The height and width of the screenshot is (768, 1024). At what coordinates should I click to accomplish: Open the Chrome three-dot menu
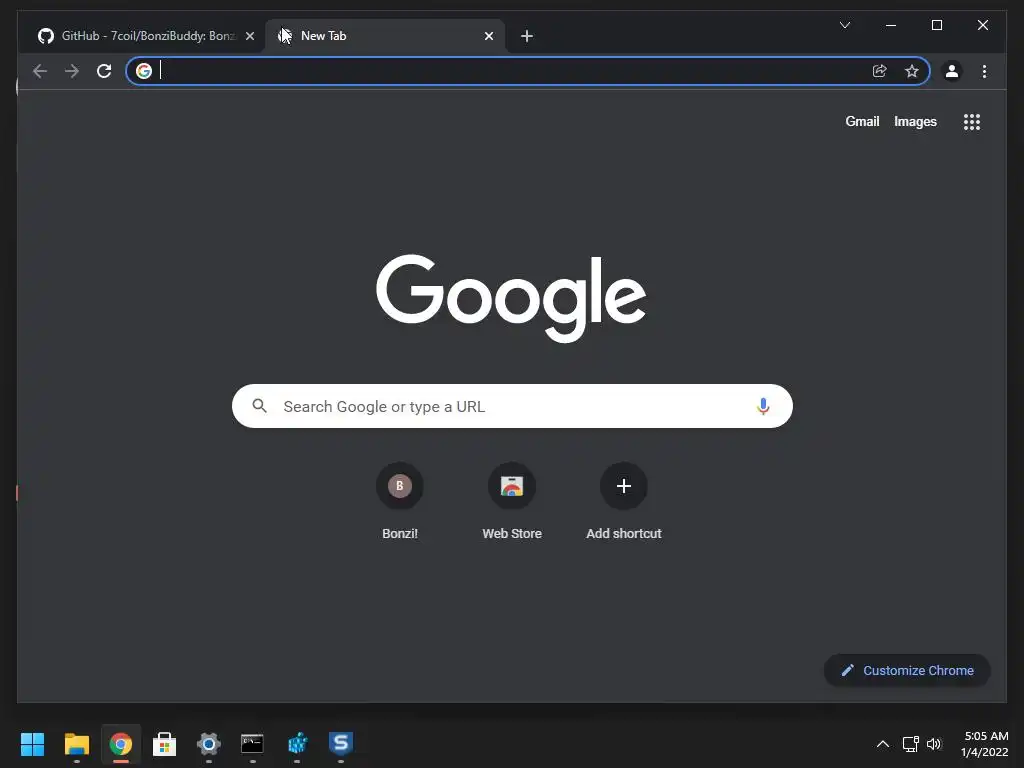coord(984,71)
